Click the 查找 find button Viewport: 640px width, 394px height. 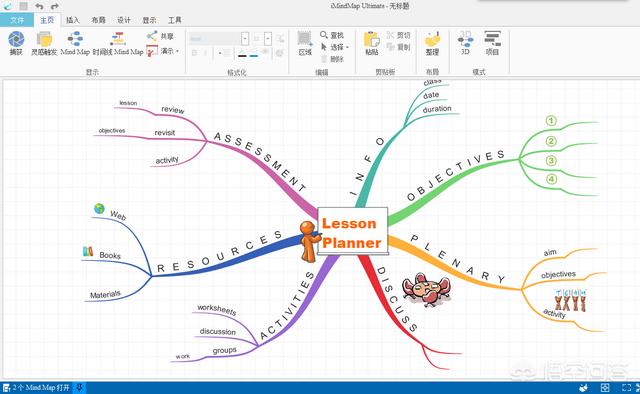click(x=332, y=35)
